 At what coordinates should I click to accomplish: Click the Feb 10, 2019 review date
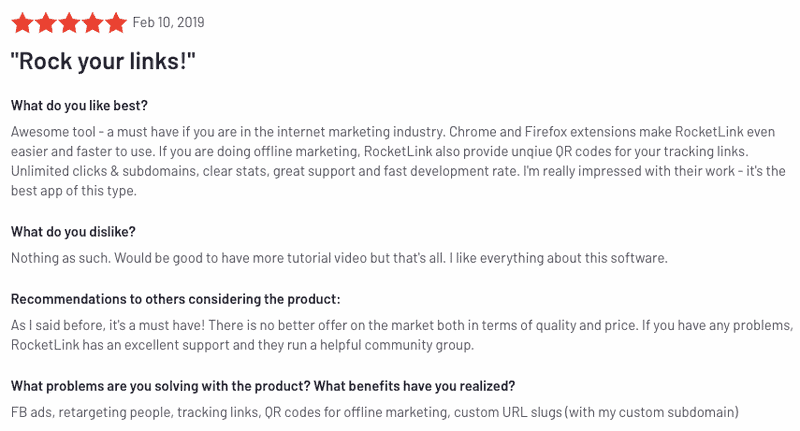(168, 22)
